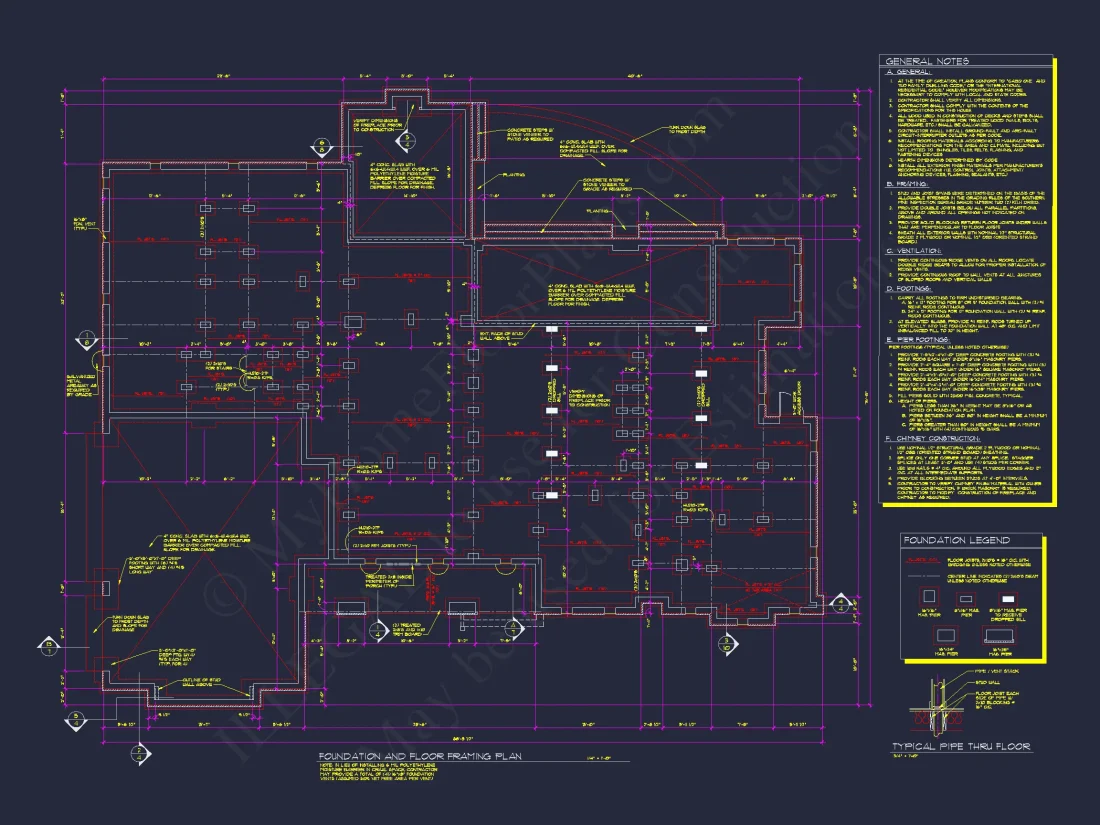Click the section marker left of garage slab
This screenshot has width=1100, height=825.
click(46, 645)
